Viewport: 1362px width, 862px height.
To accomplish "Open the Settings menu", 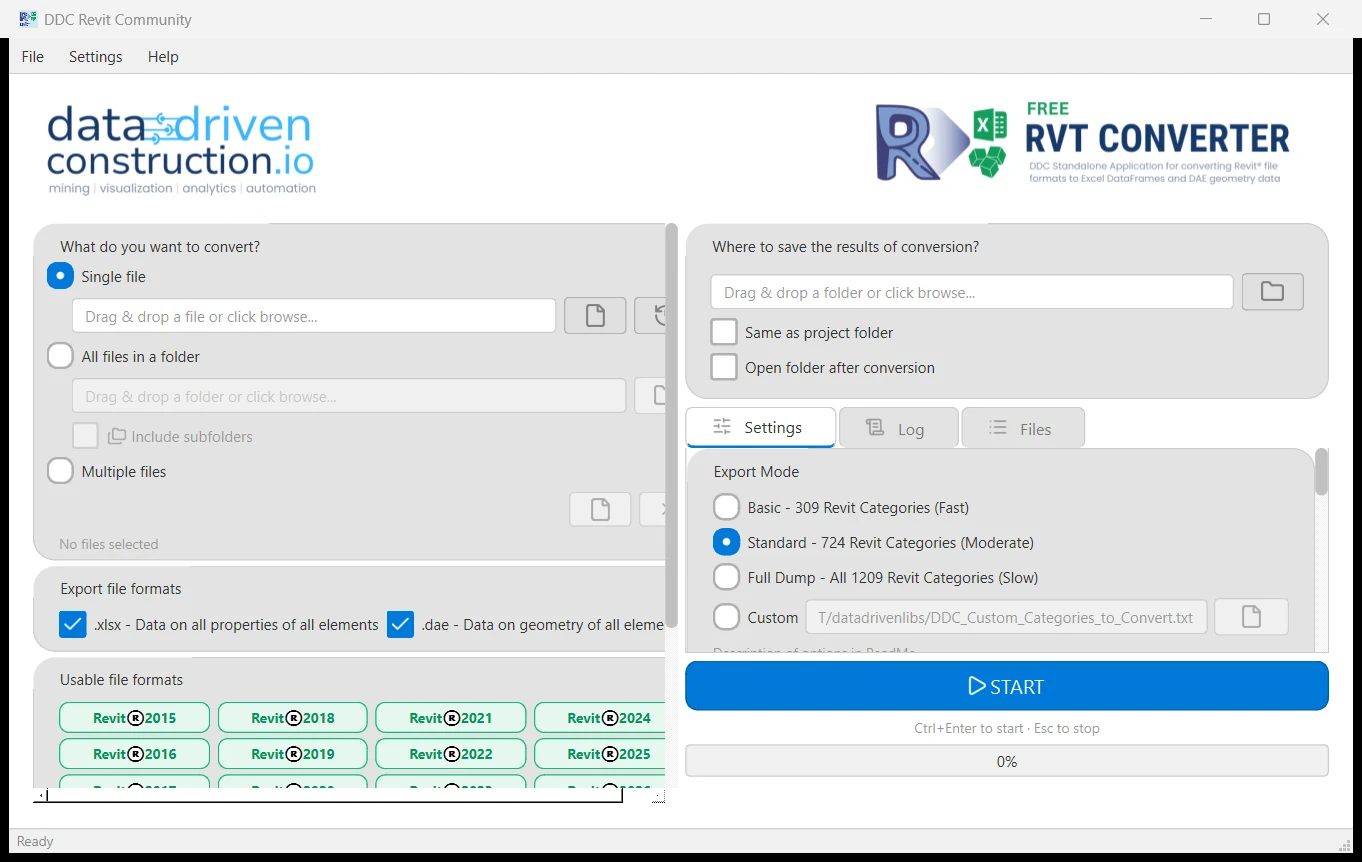I will (96, 57).
